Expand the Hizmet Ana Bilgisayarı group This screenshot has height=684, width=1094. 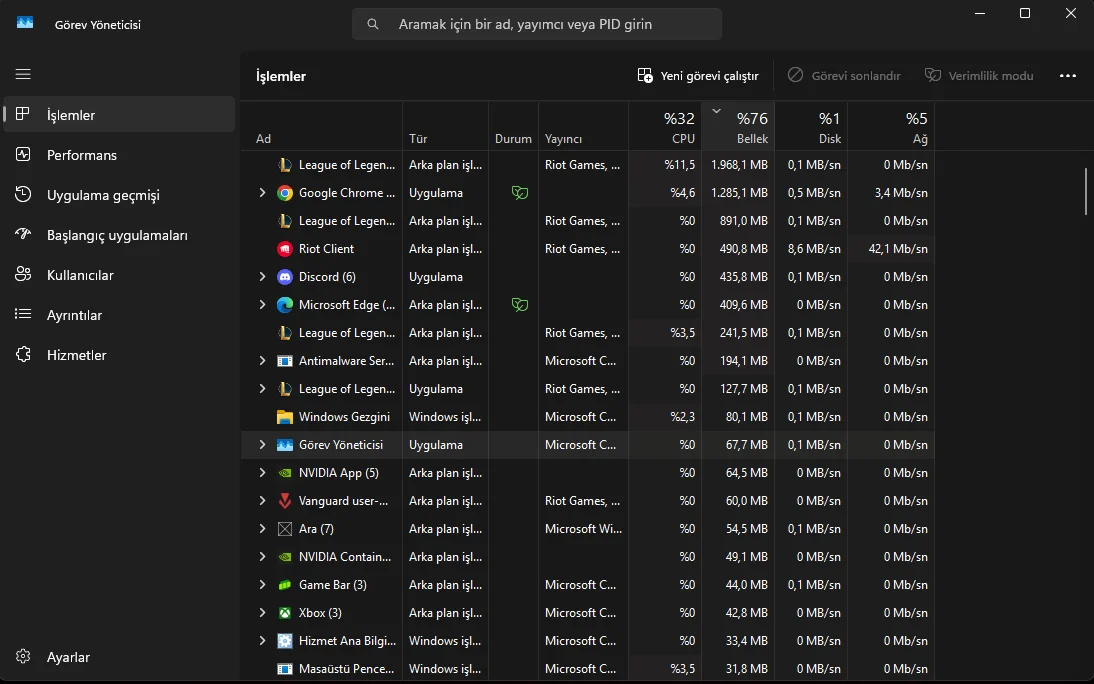262,640
